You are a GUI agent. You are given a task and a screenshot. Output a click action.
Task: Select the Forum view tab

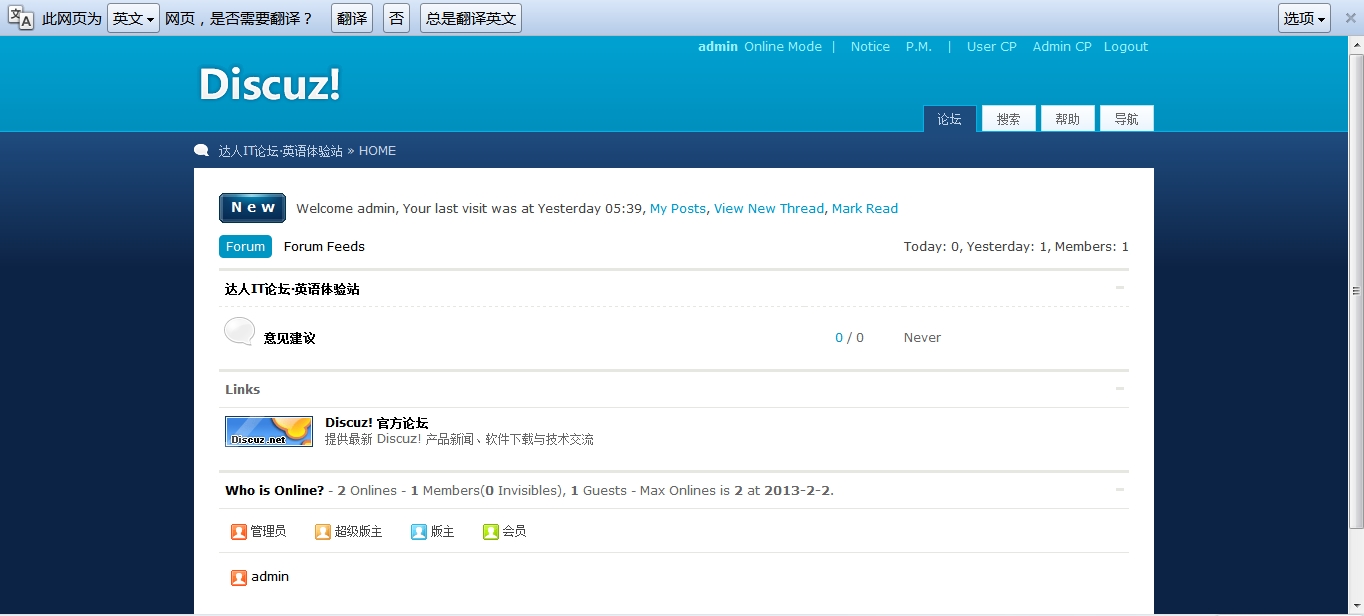pos(245,247)
